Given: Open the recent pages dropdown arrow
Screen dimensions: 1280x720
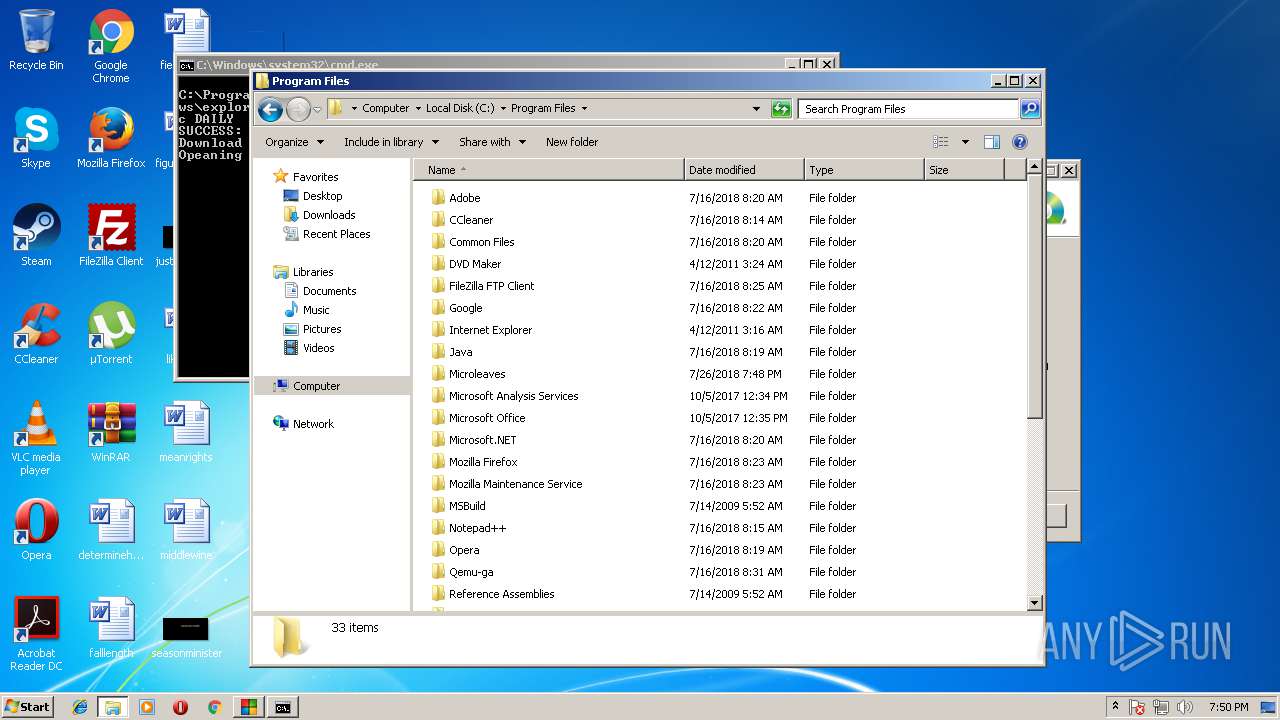Looking at the screenshot, I should click(x=317, y=109).
